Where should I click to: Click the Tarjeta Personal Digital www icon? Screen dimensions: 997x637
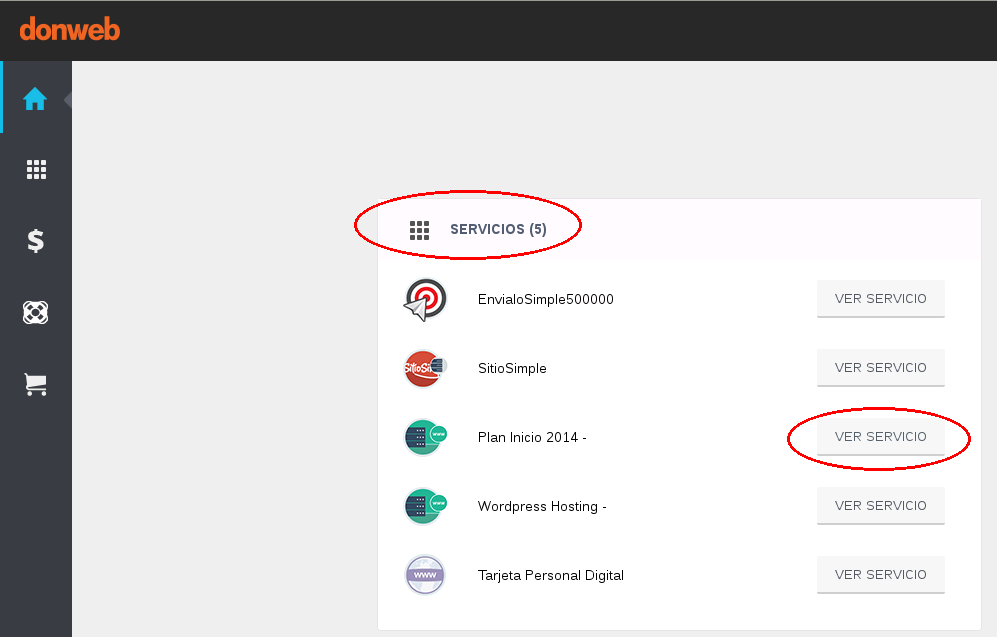425,575
